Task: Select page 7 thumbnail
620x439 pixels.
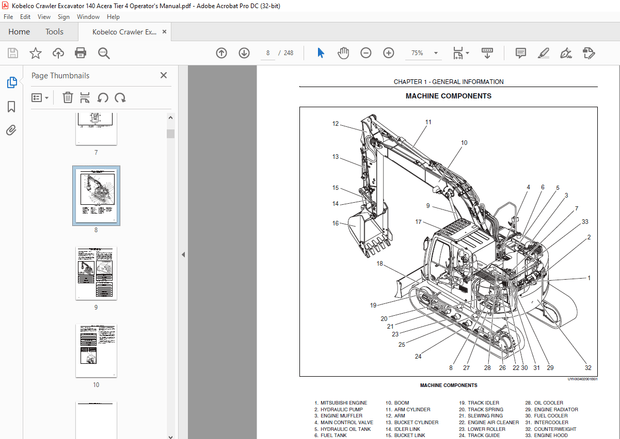Action: click(x=96, y=129)
